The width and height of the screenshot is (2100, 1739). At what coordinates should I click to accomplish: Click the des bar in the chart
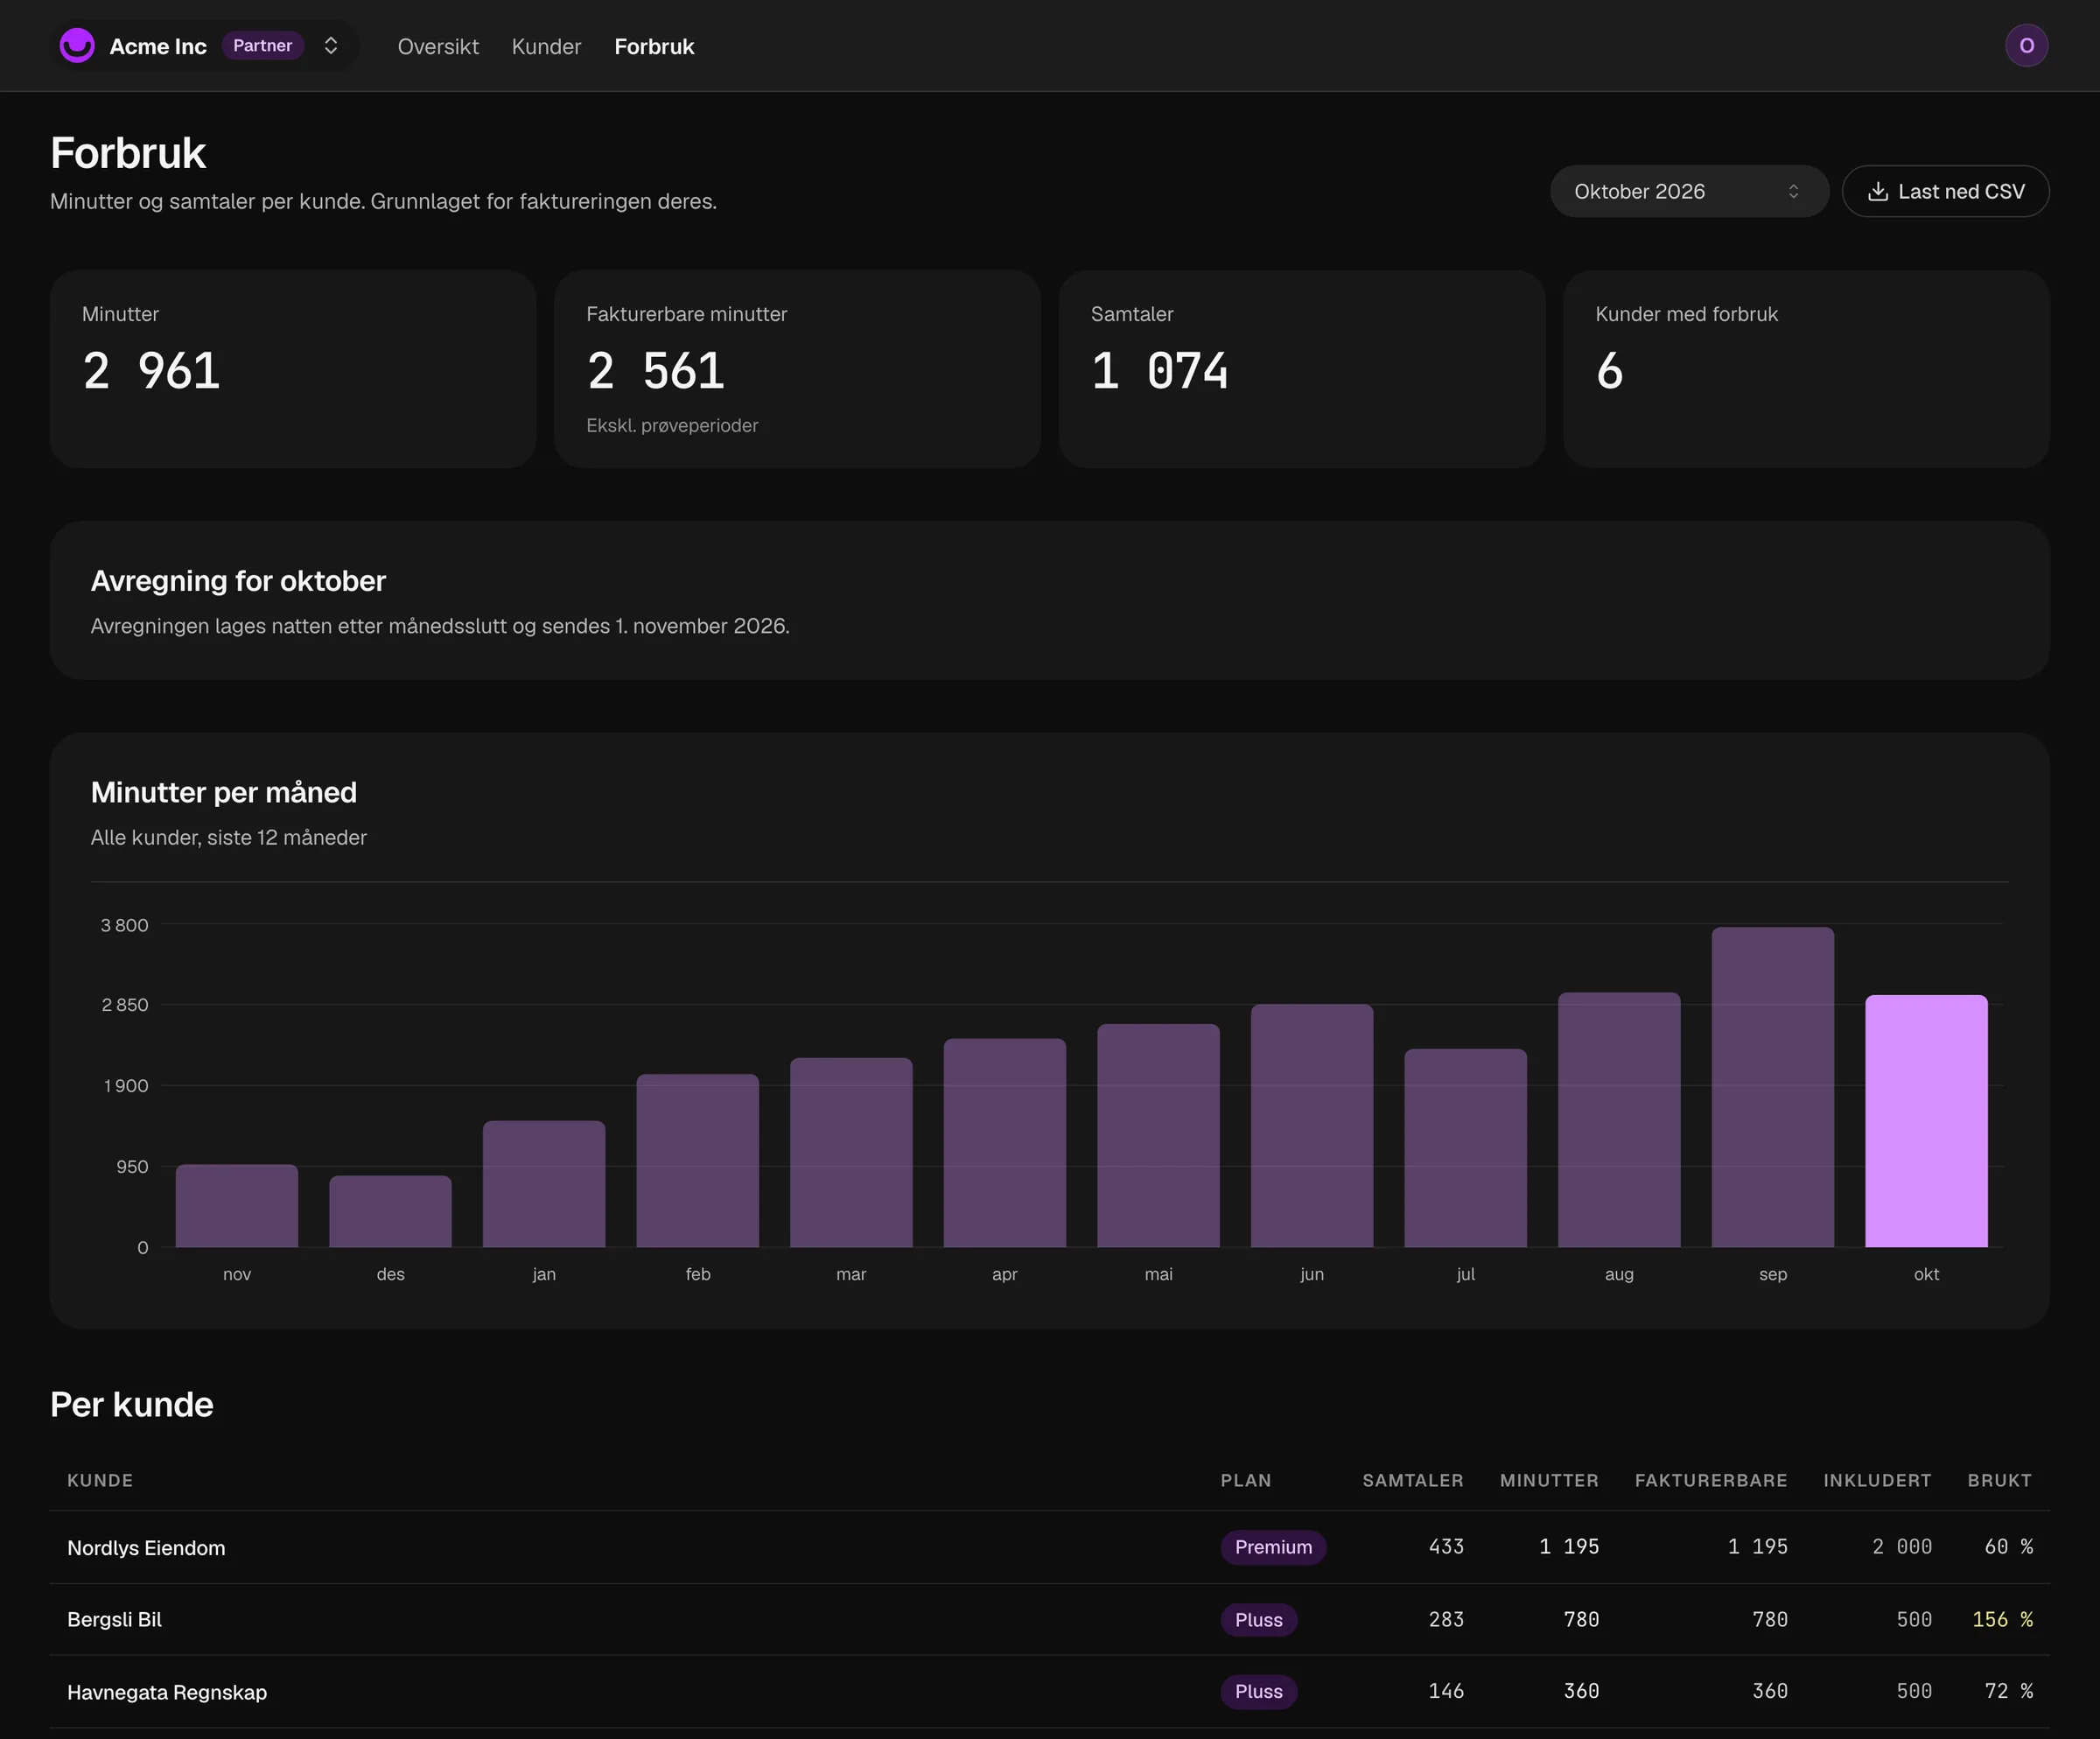pos(390,1212)
